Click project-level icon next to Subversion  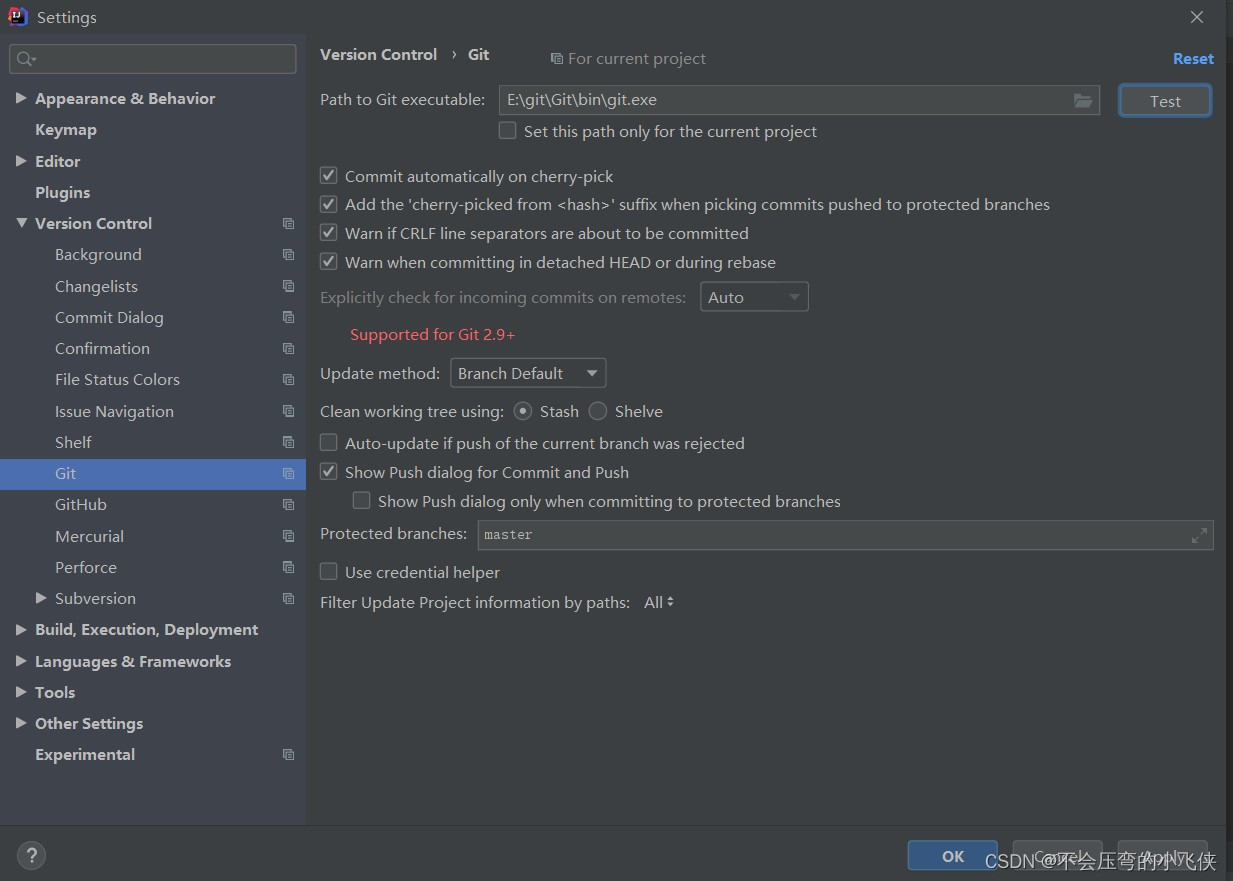(288, 599)
